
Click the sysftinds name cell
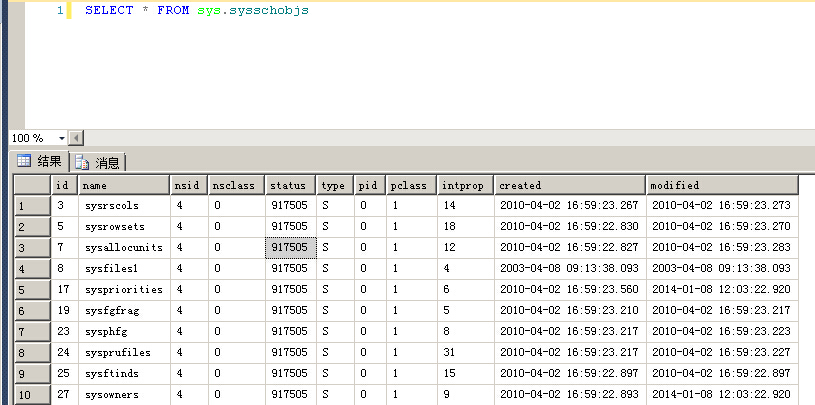point(124,373)
